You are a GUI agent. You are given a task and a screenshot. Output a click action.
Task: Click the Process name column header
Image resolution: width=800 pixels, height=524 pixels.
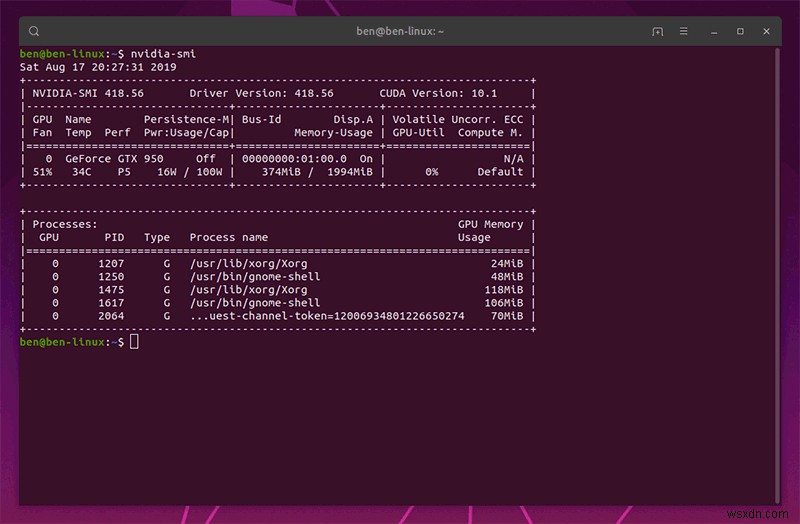tap(229, 237)
